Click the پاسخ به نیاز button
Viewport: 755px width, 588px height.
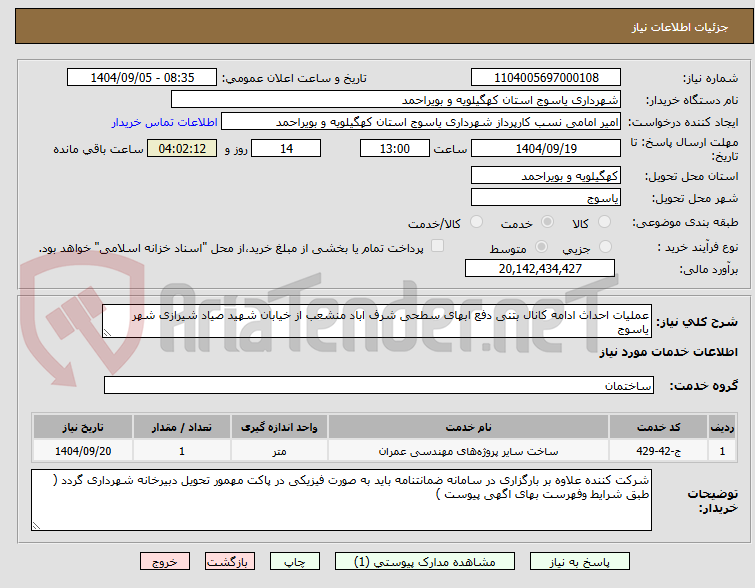point(580,562)
